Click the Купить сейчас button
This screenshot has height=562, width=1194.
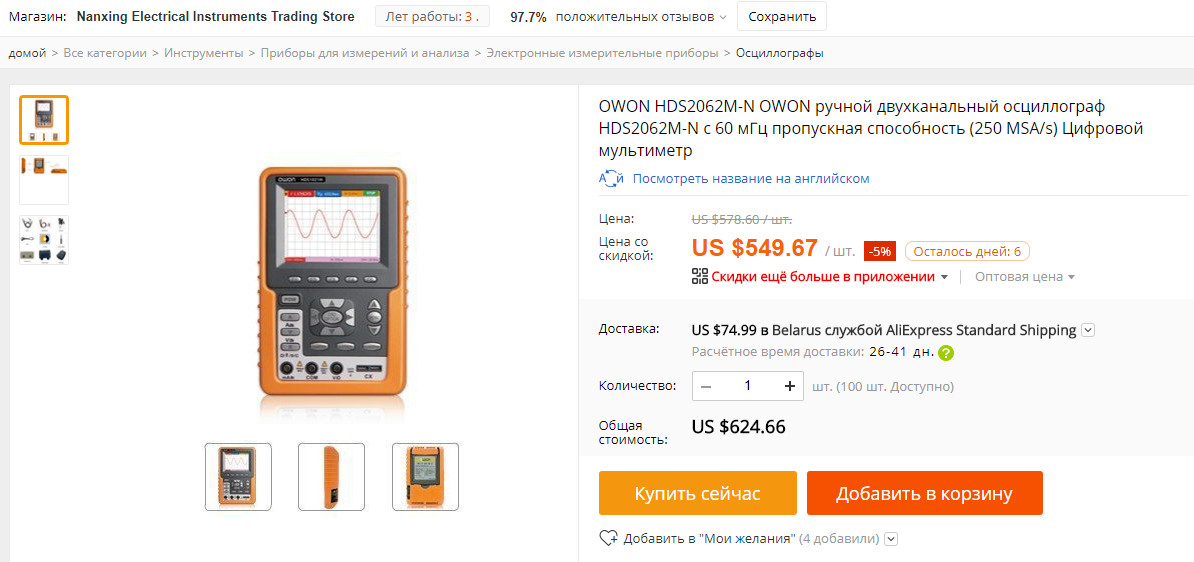[x=698, y=493]
